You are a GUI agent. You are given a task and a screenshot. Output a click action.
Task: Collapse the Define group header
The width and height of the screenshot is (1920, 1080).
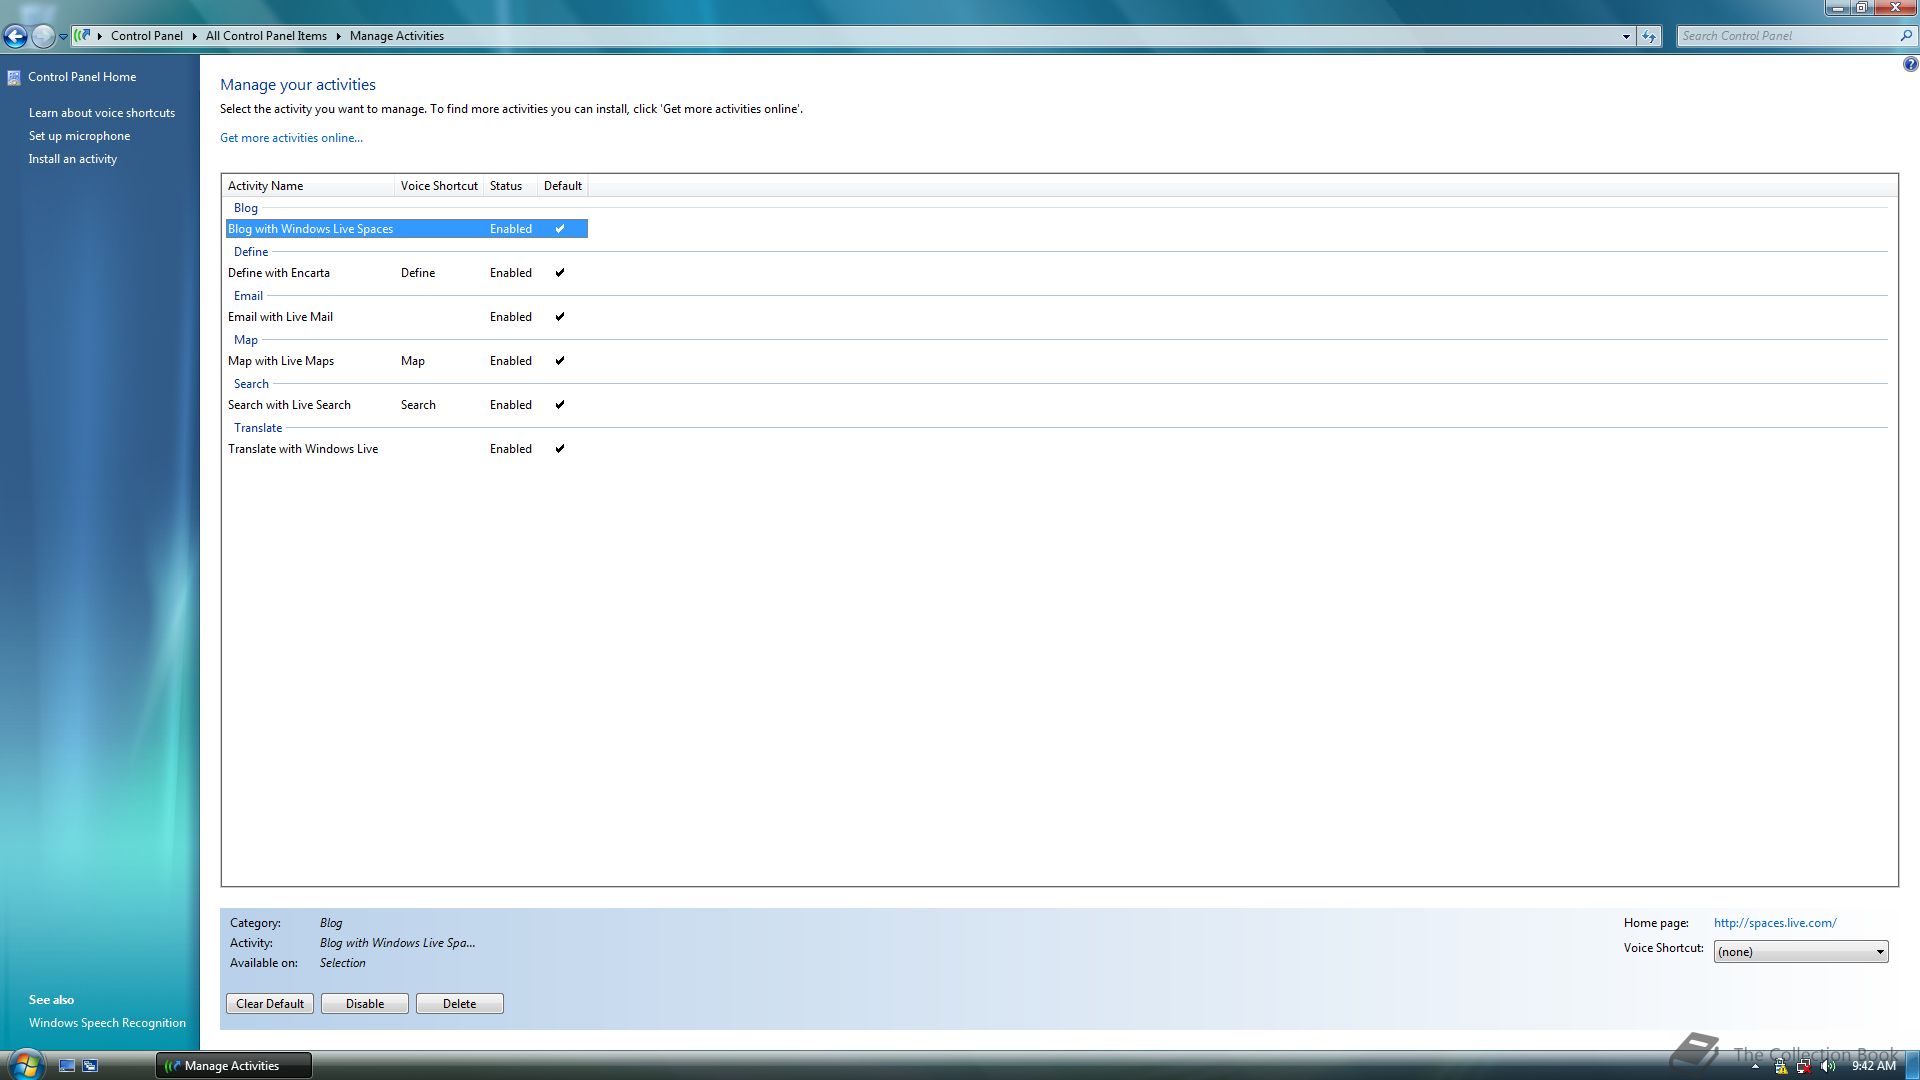(251, 252)
